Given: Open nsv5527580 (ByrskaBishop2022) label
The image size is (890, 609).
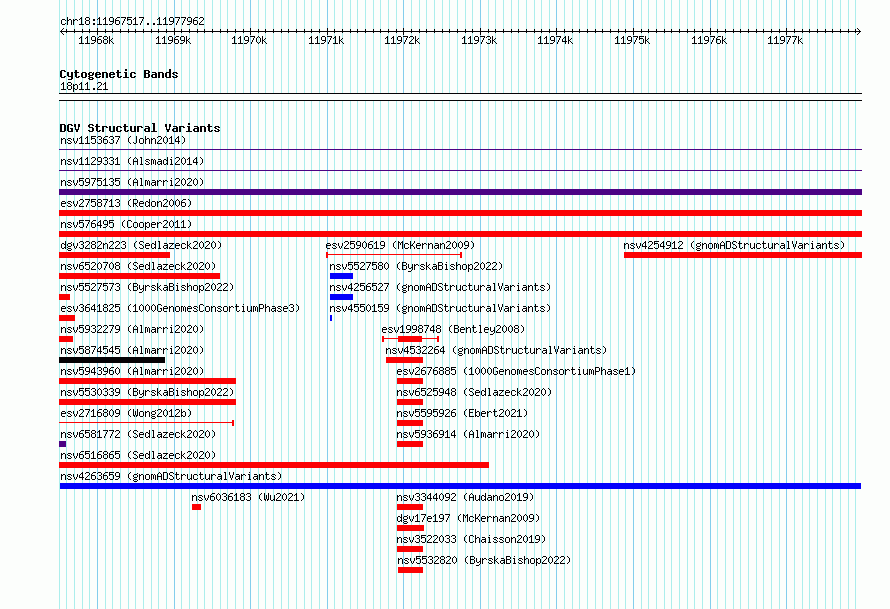Looking at the screenshot, I should pyautogui.click(x=416, y=266).
